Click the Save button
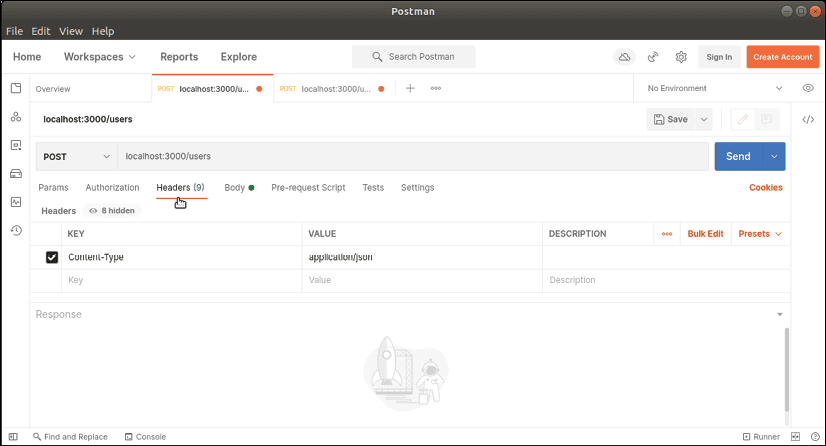Screen dimensions: 826x446 (671, 120)
